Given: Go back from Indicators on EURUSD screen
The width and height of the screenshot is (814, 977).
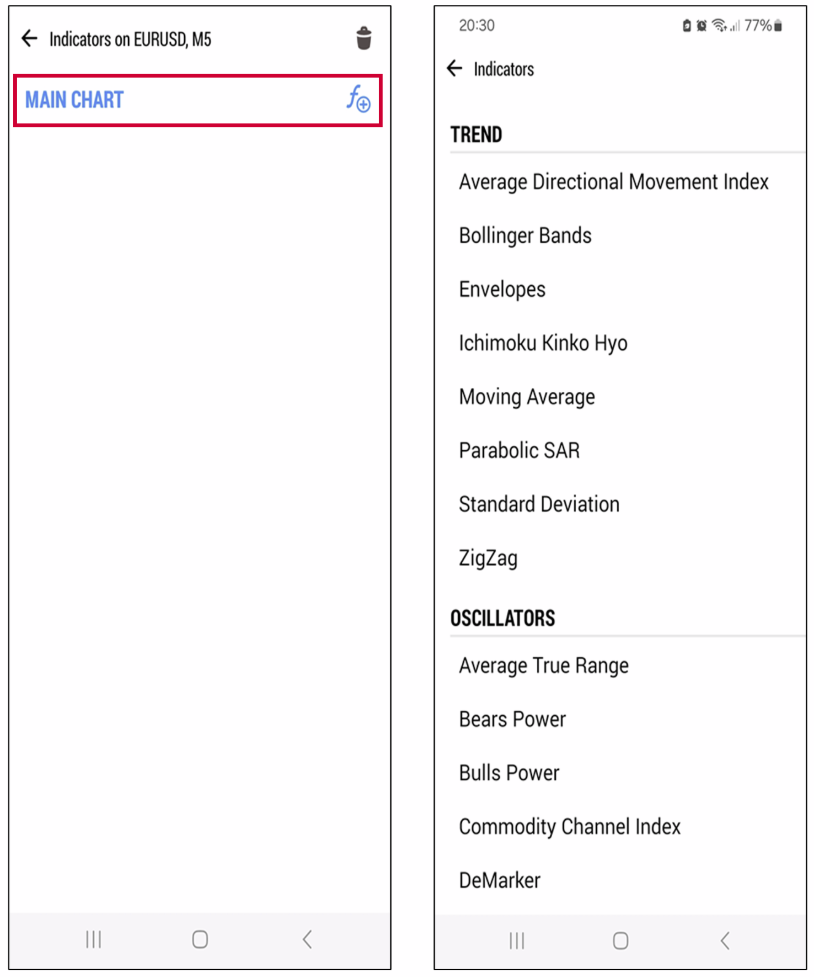Looking at the screenshot, I should 29,39.
